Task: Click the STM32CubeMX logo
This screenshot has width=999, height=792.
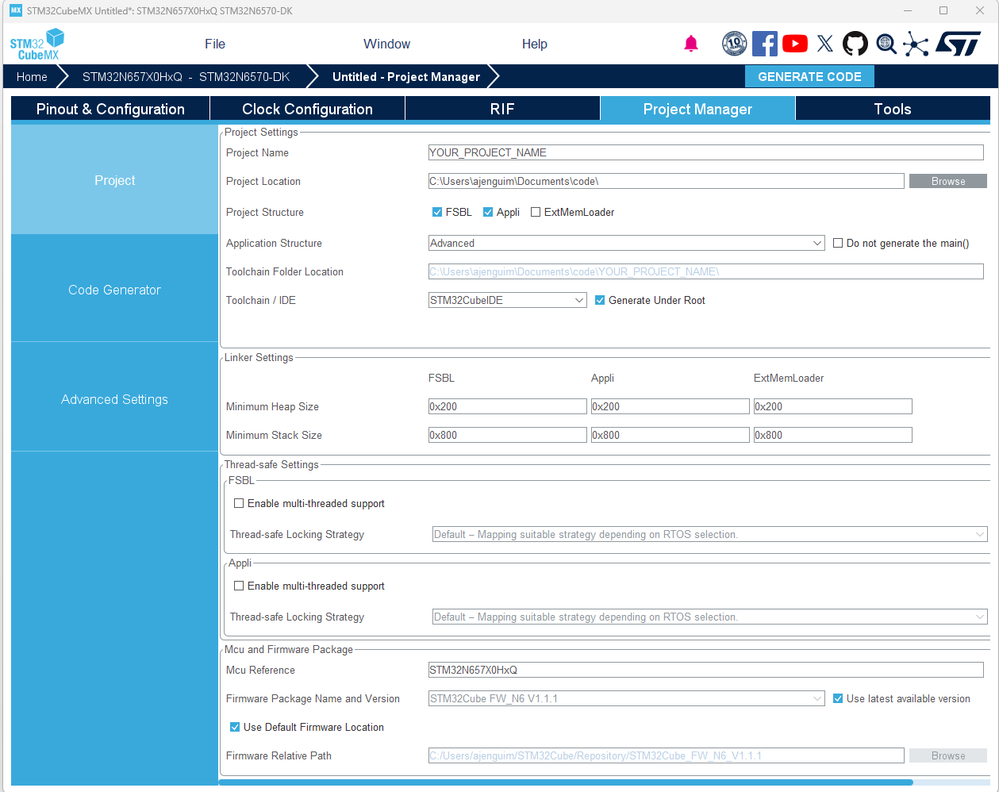Action: tap(37, 44)
